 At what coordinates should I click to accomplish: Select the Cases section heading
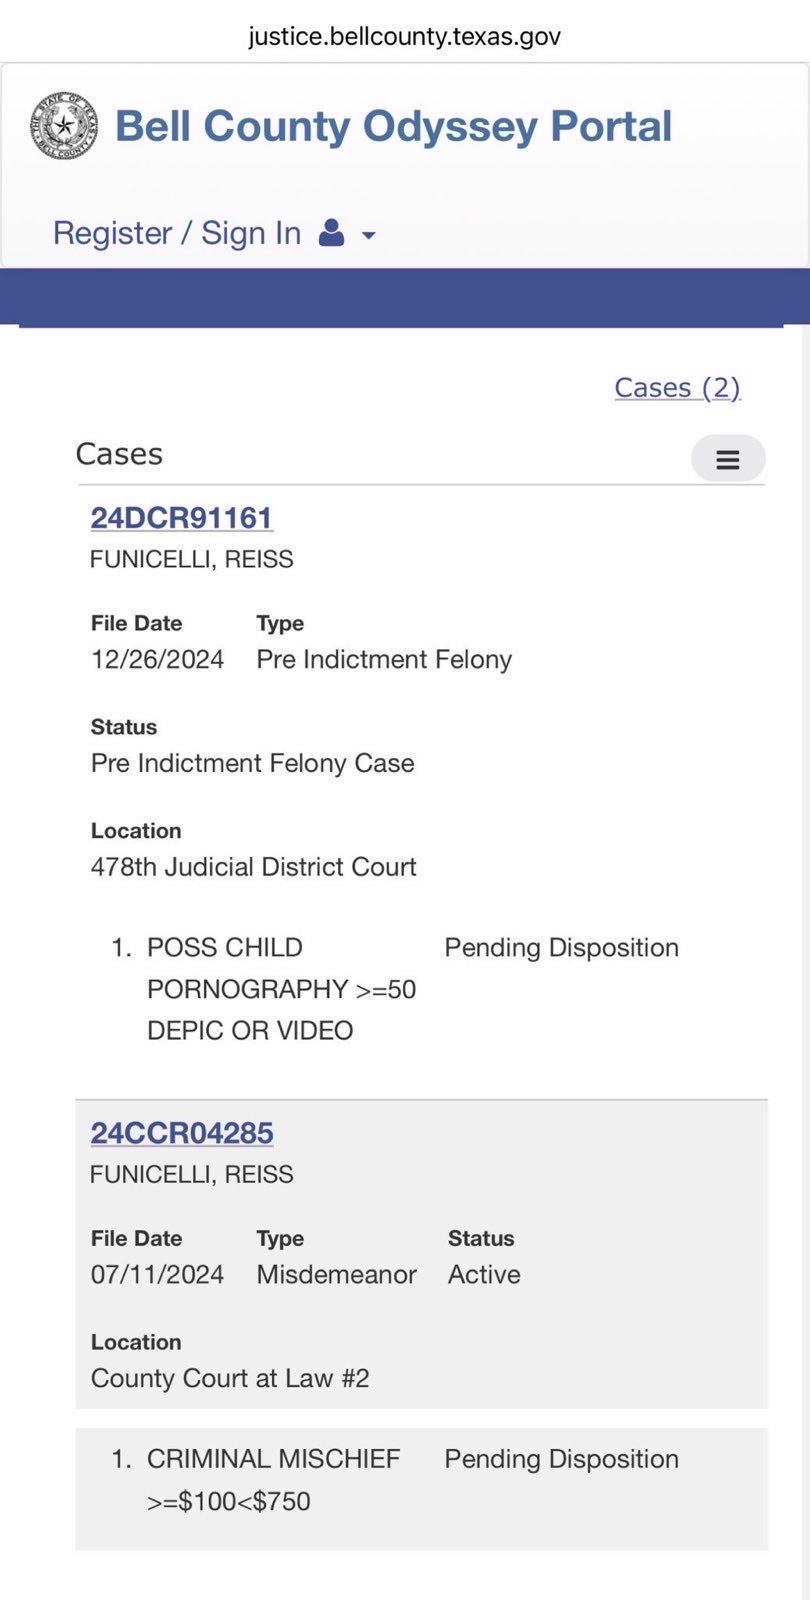coord(119,454)
